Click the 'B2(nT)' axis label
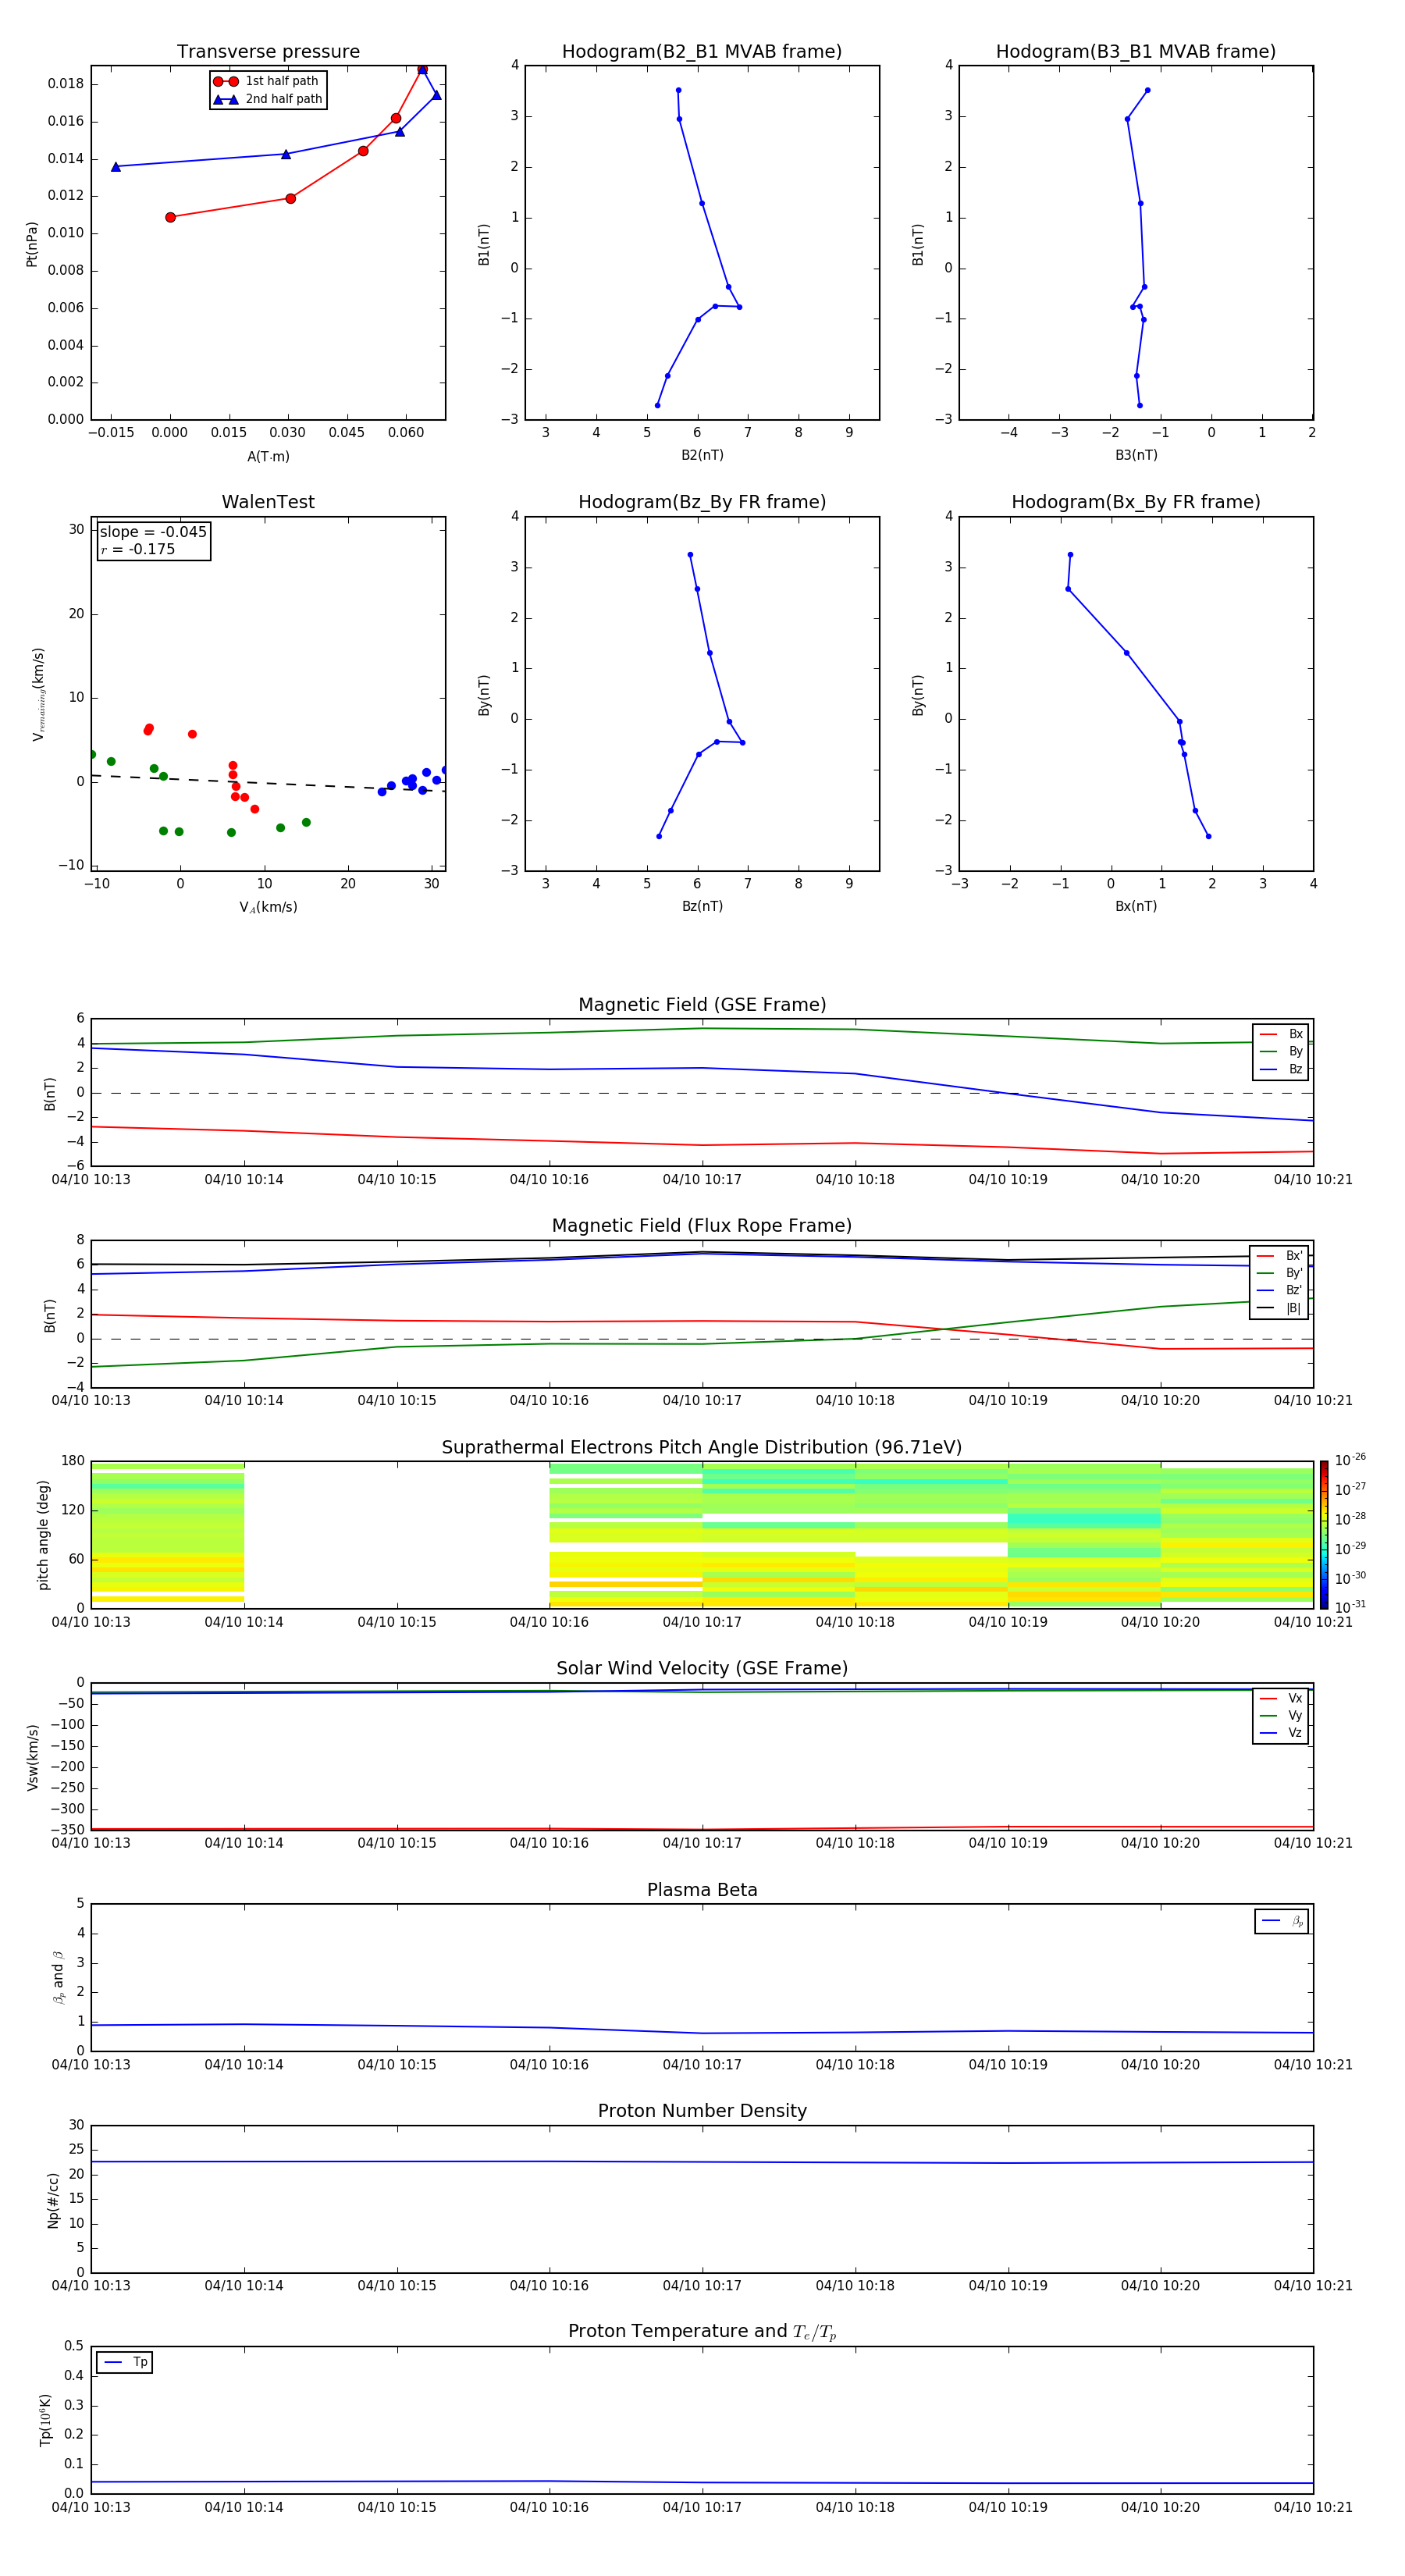 coord(702,455)
